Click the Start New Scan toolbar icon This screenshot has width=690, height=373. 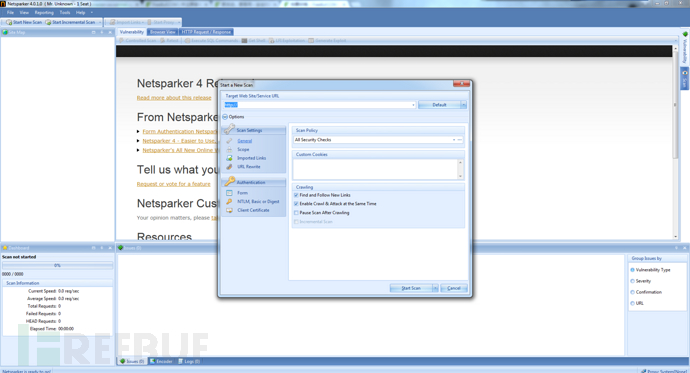click(9, 22)
